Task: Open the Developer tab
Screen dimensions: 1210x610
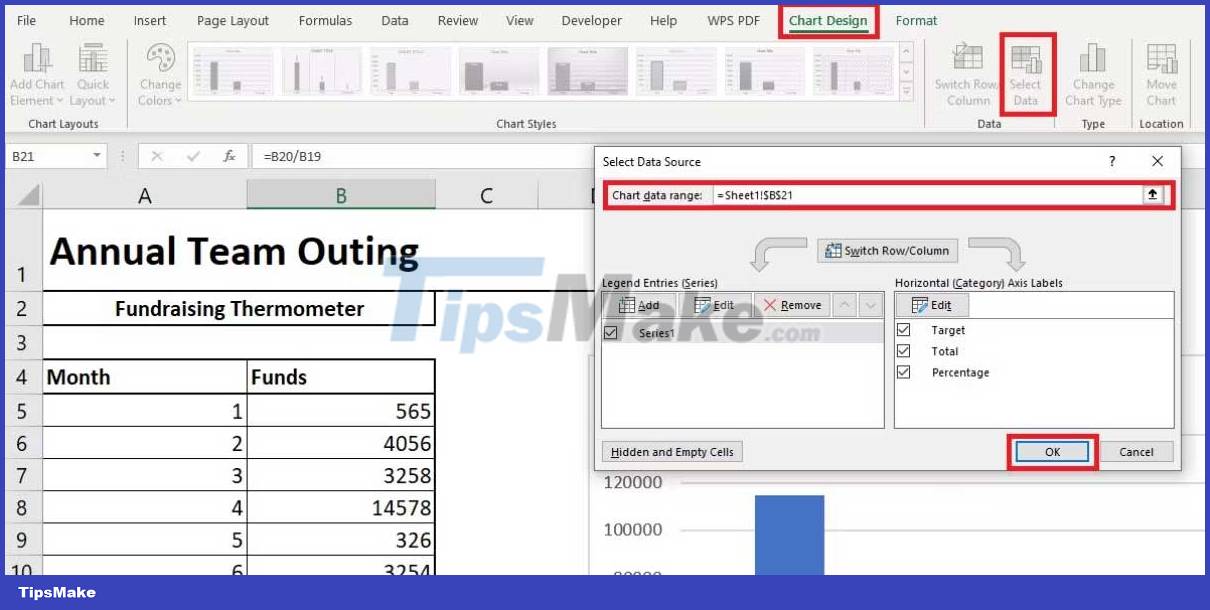Action: coord(591,20)
